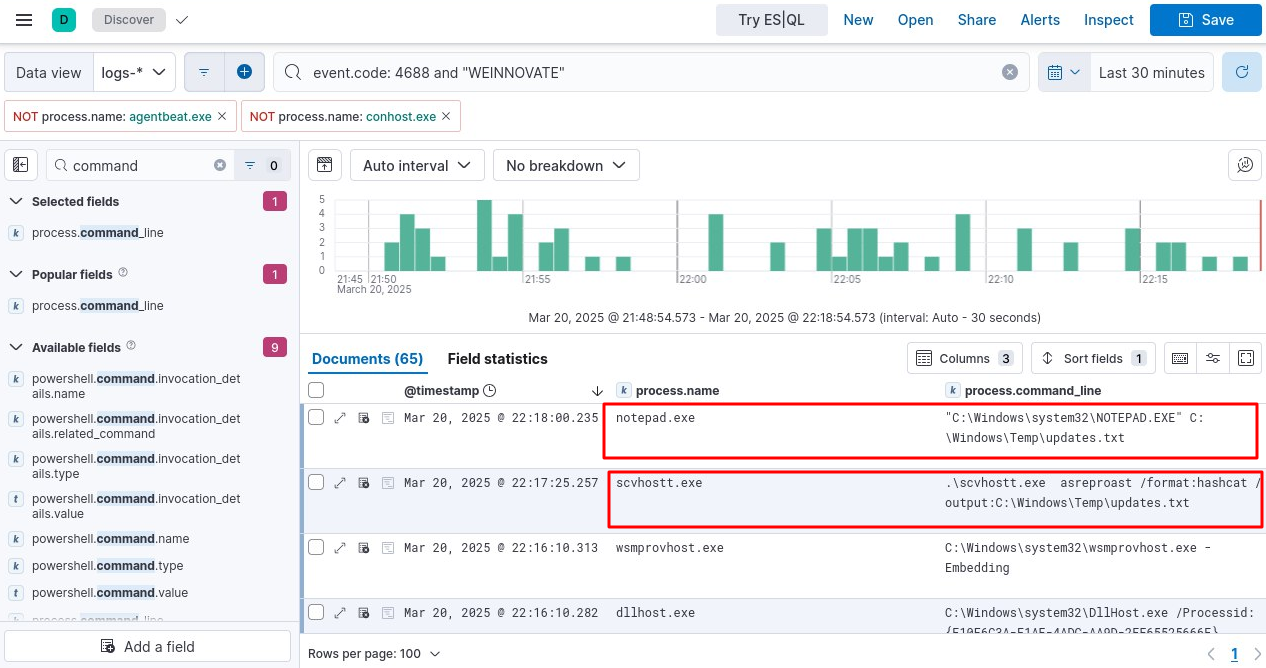Tick the scvhostt.exe row checkbox

point(316,482)
